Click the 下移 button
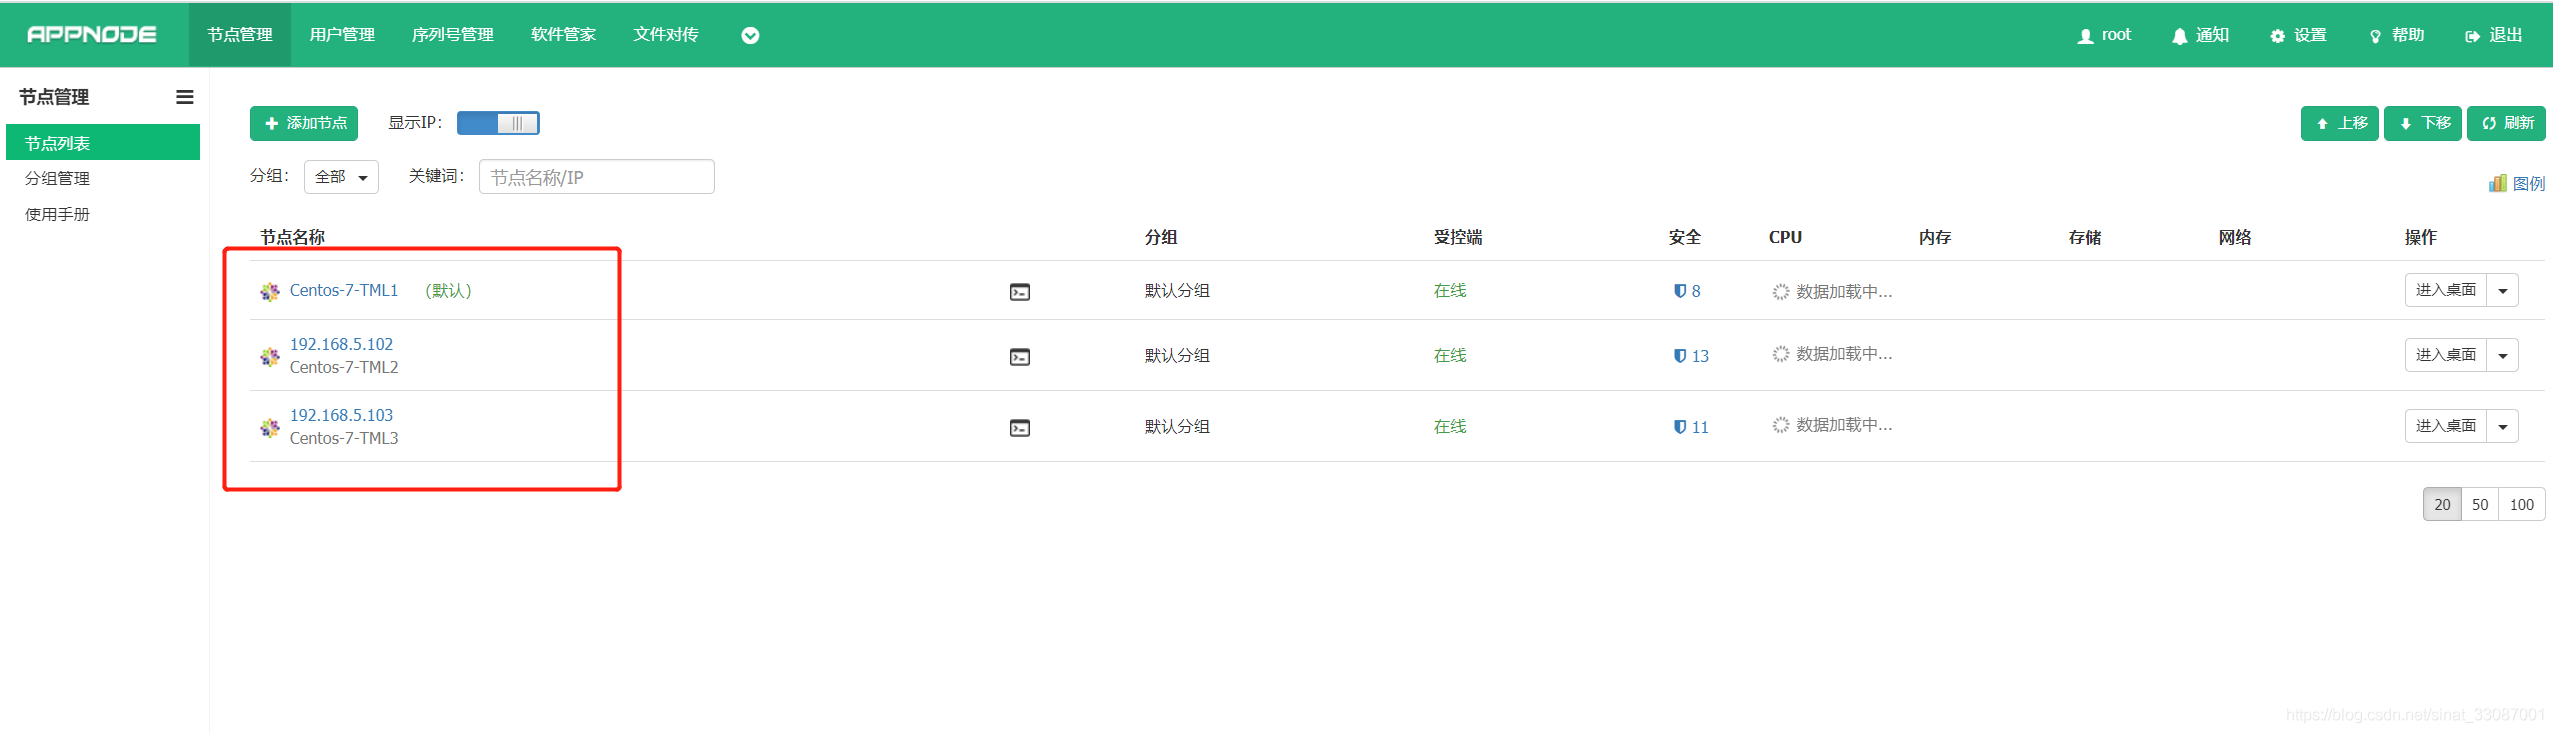The height and width of the screenshot is (733, 2553). click(x=2423, y=123)
